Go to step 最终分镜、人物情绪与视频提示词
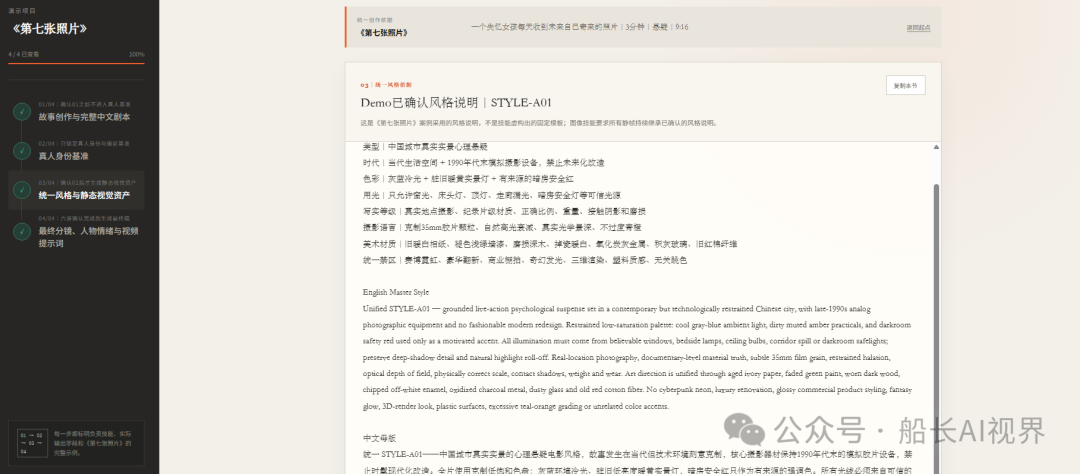The image size is (1080, 474). pos(76,231)
